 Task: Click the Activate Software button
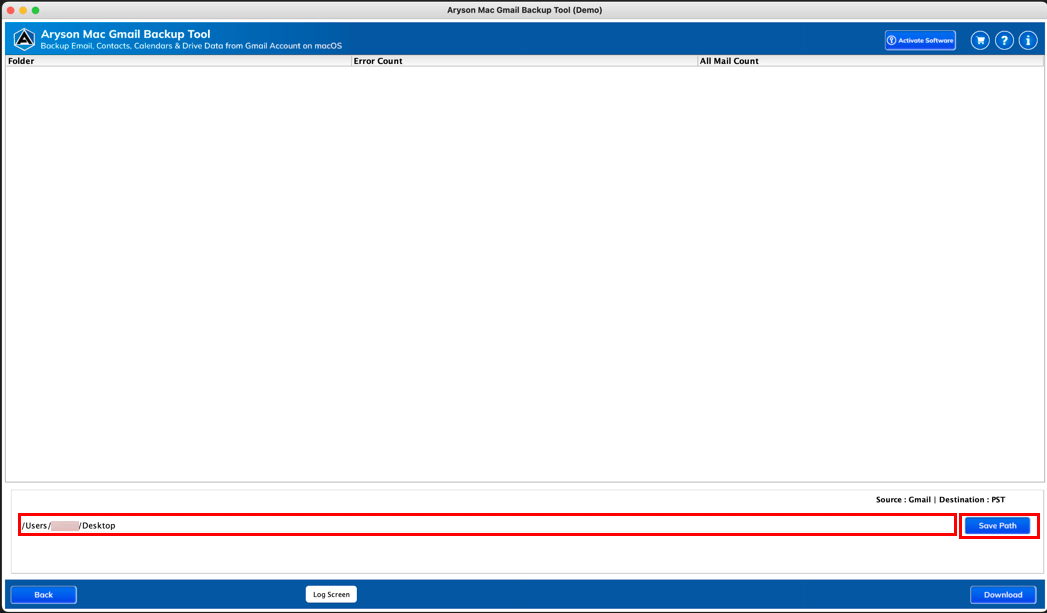919,40
